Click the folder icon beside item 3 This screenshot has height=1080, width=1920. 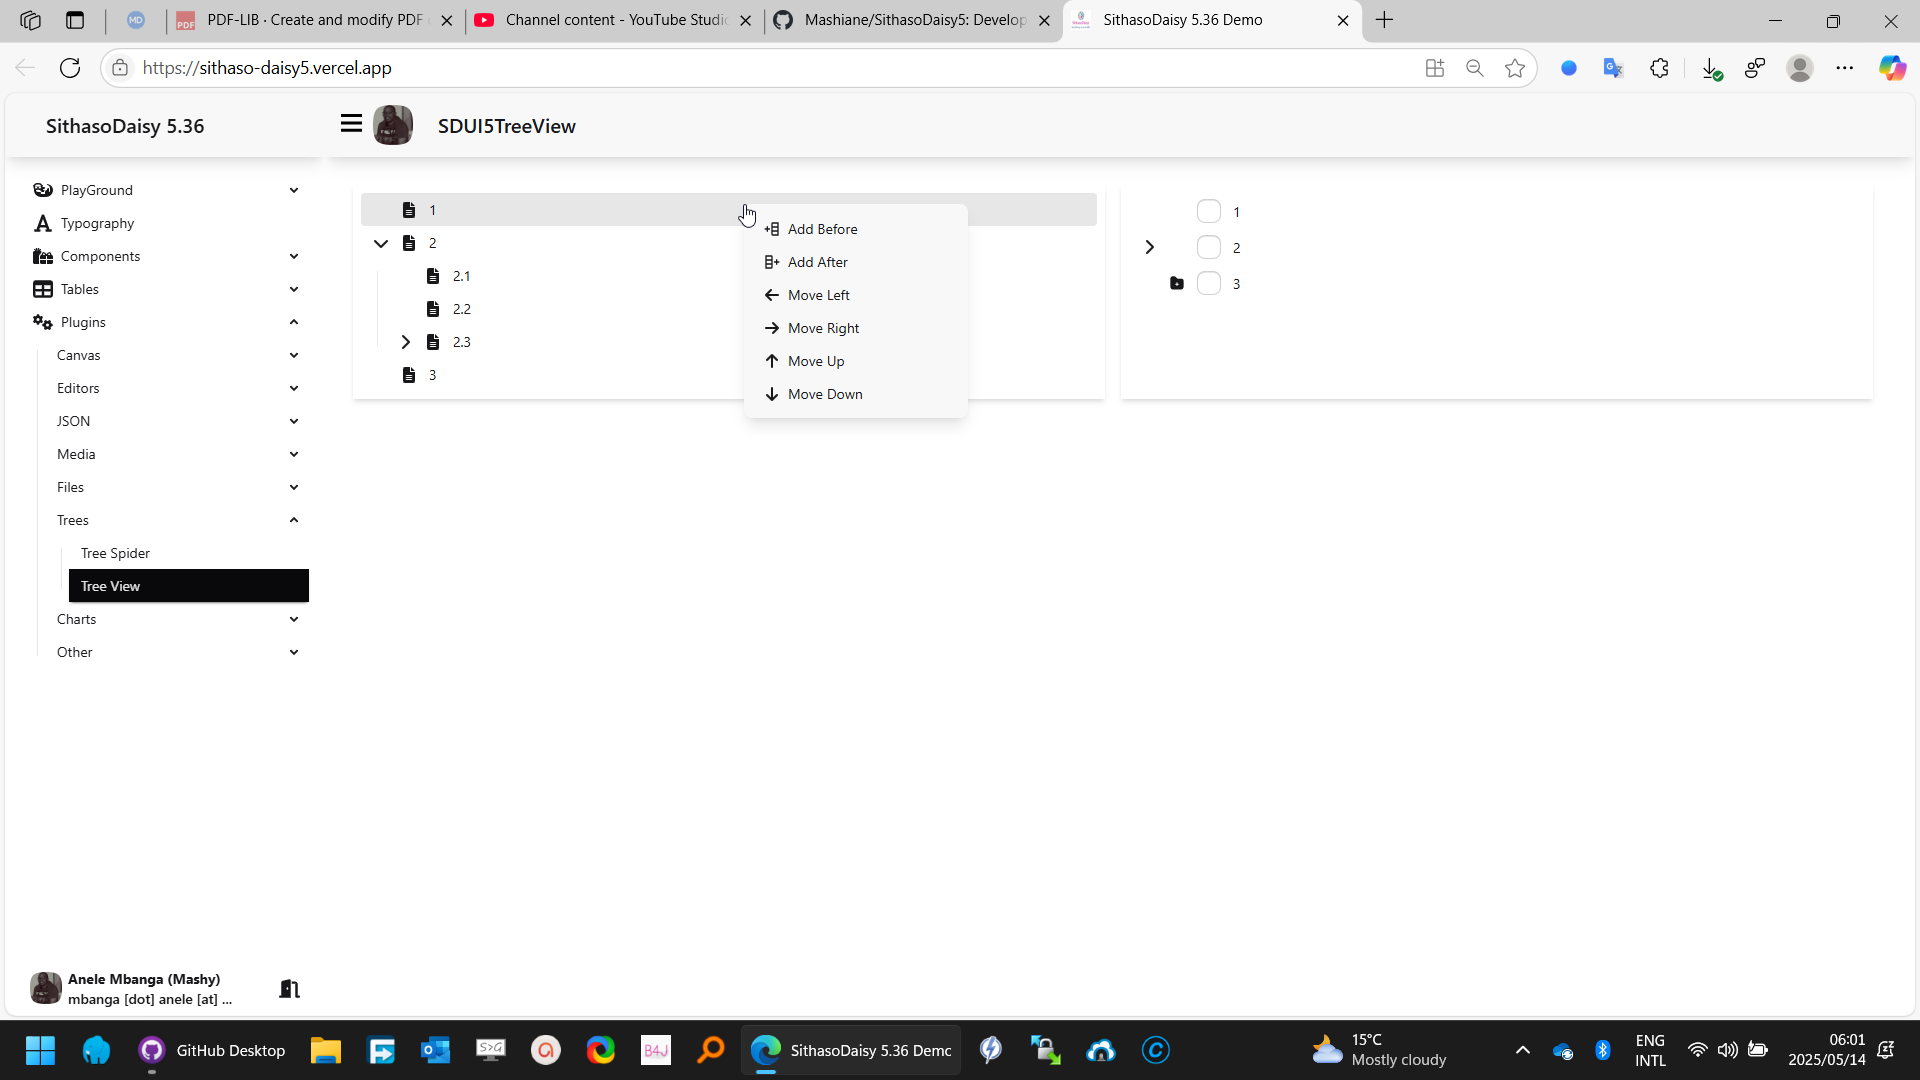[1177, 284]
